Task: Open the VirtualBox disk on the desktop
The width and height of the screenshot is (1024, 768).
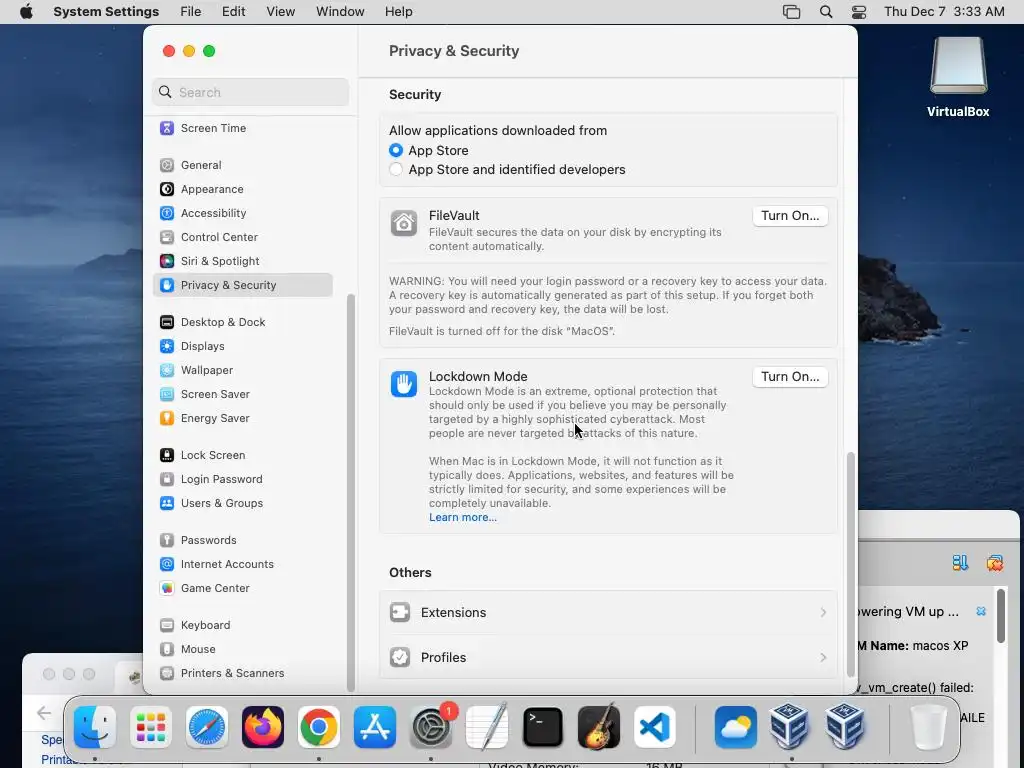Action: (x=958, y=77)
